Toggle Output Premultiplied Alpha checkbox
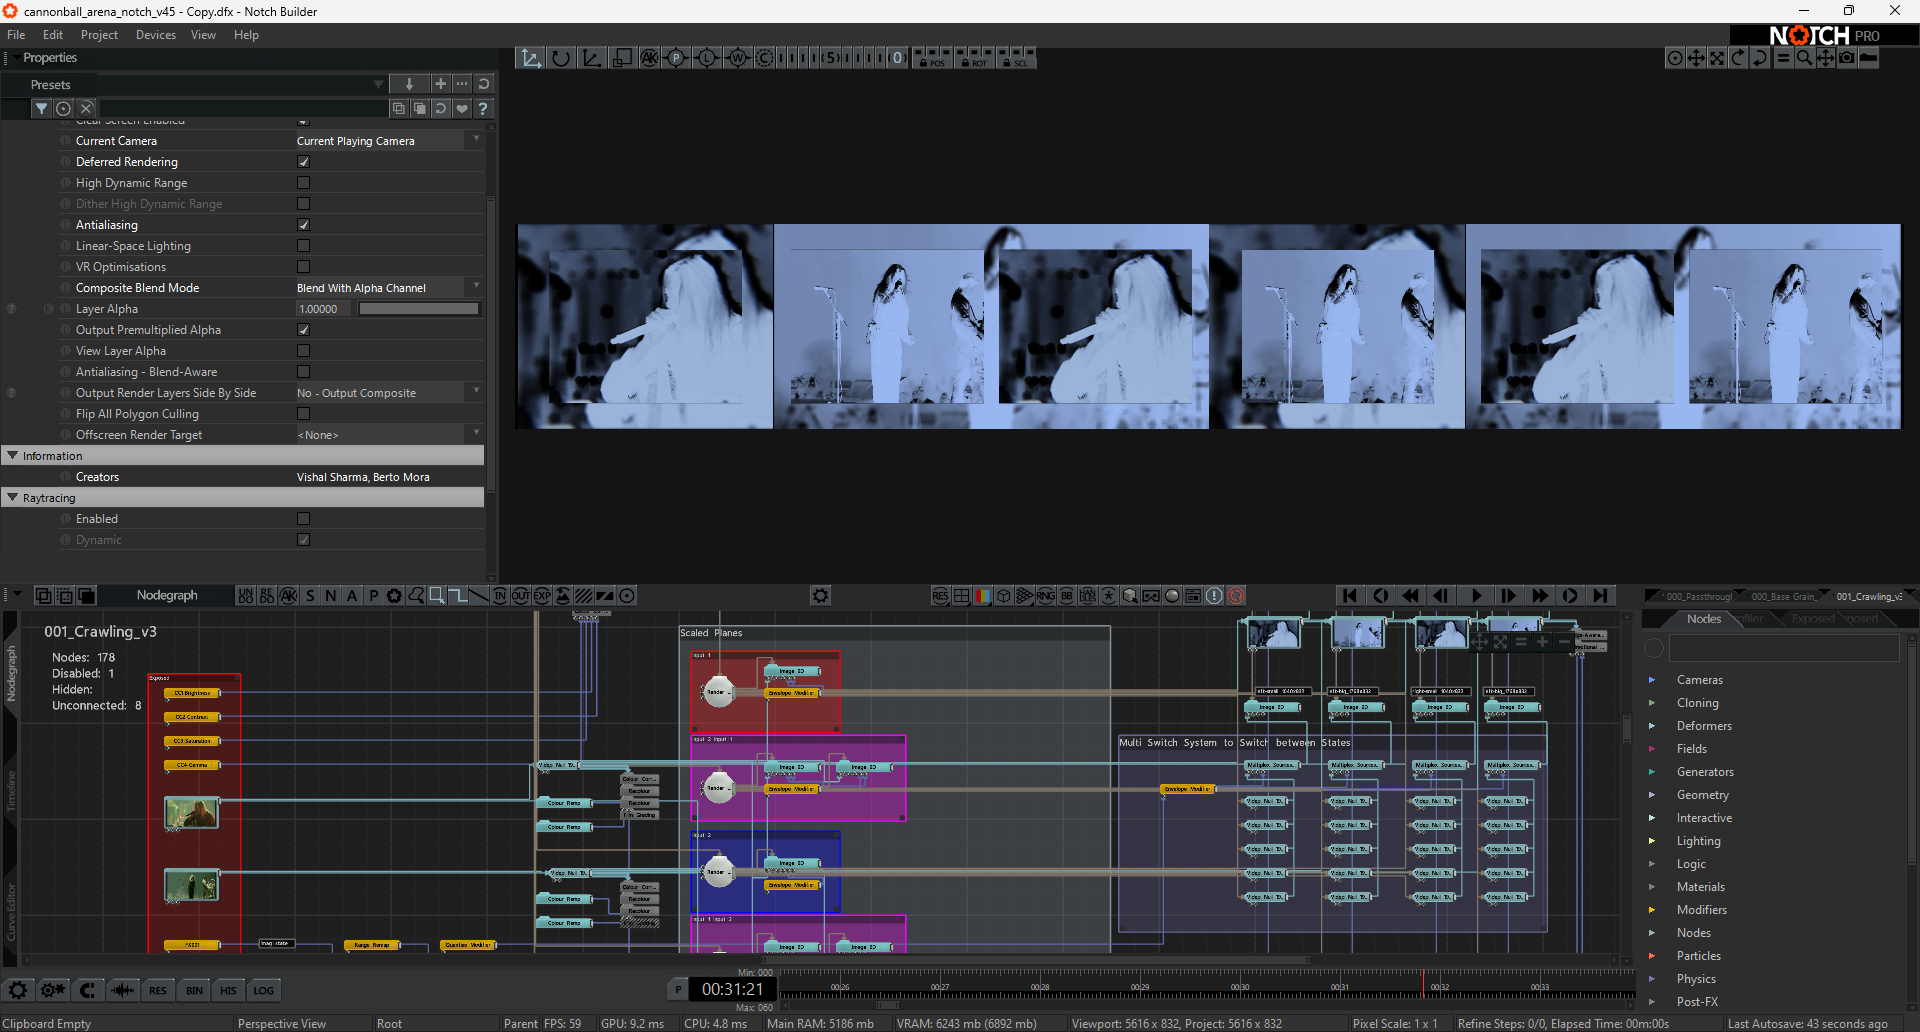Image resolution: width=1920 pixels, height=1032 pixels. click(x=303, y=330)
